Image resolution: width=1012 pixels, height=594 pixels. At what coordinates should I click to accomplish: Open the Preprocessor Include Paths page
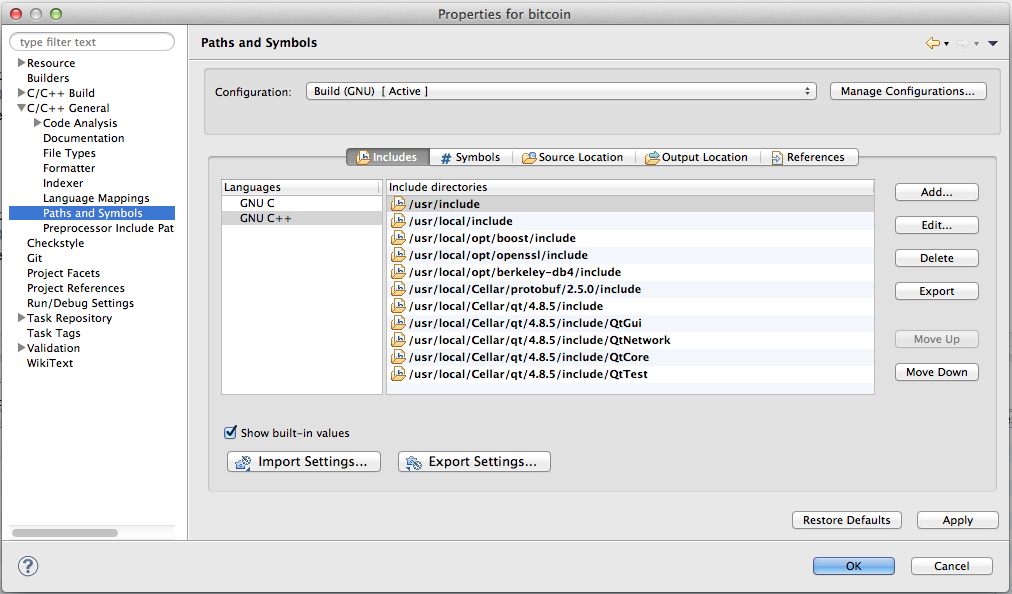(108, 228)
